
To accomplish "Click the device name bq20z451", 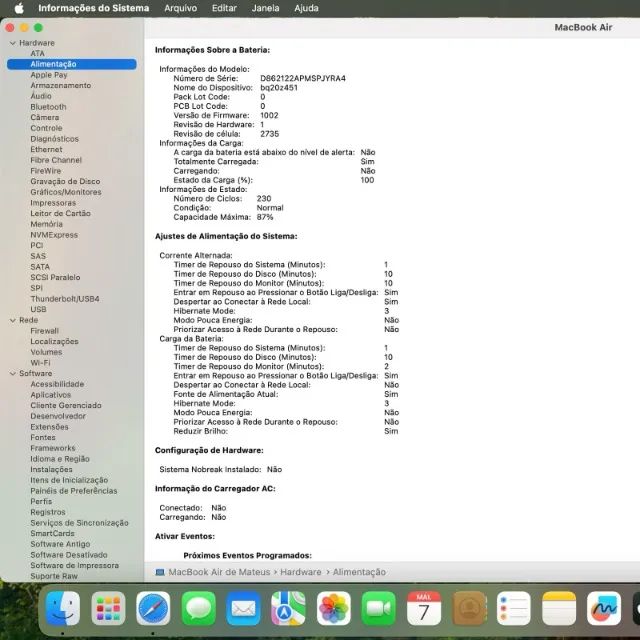I will (279, 88).
